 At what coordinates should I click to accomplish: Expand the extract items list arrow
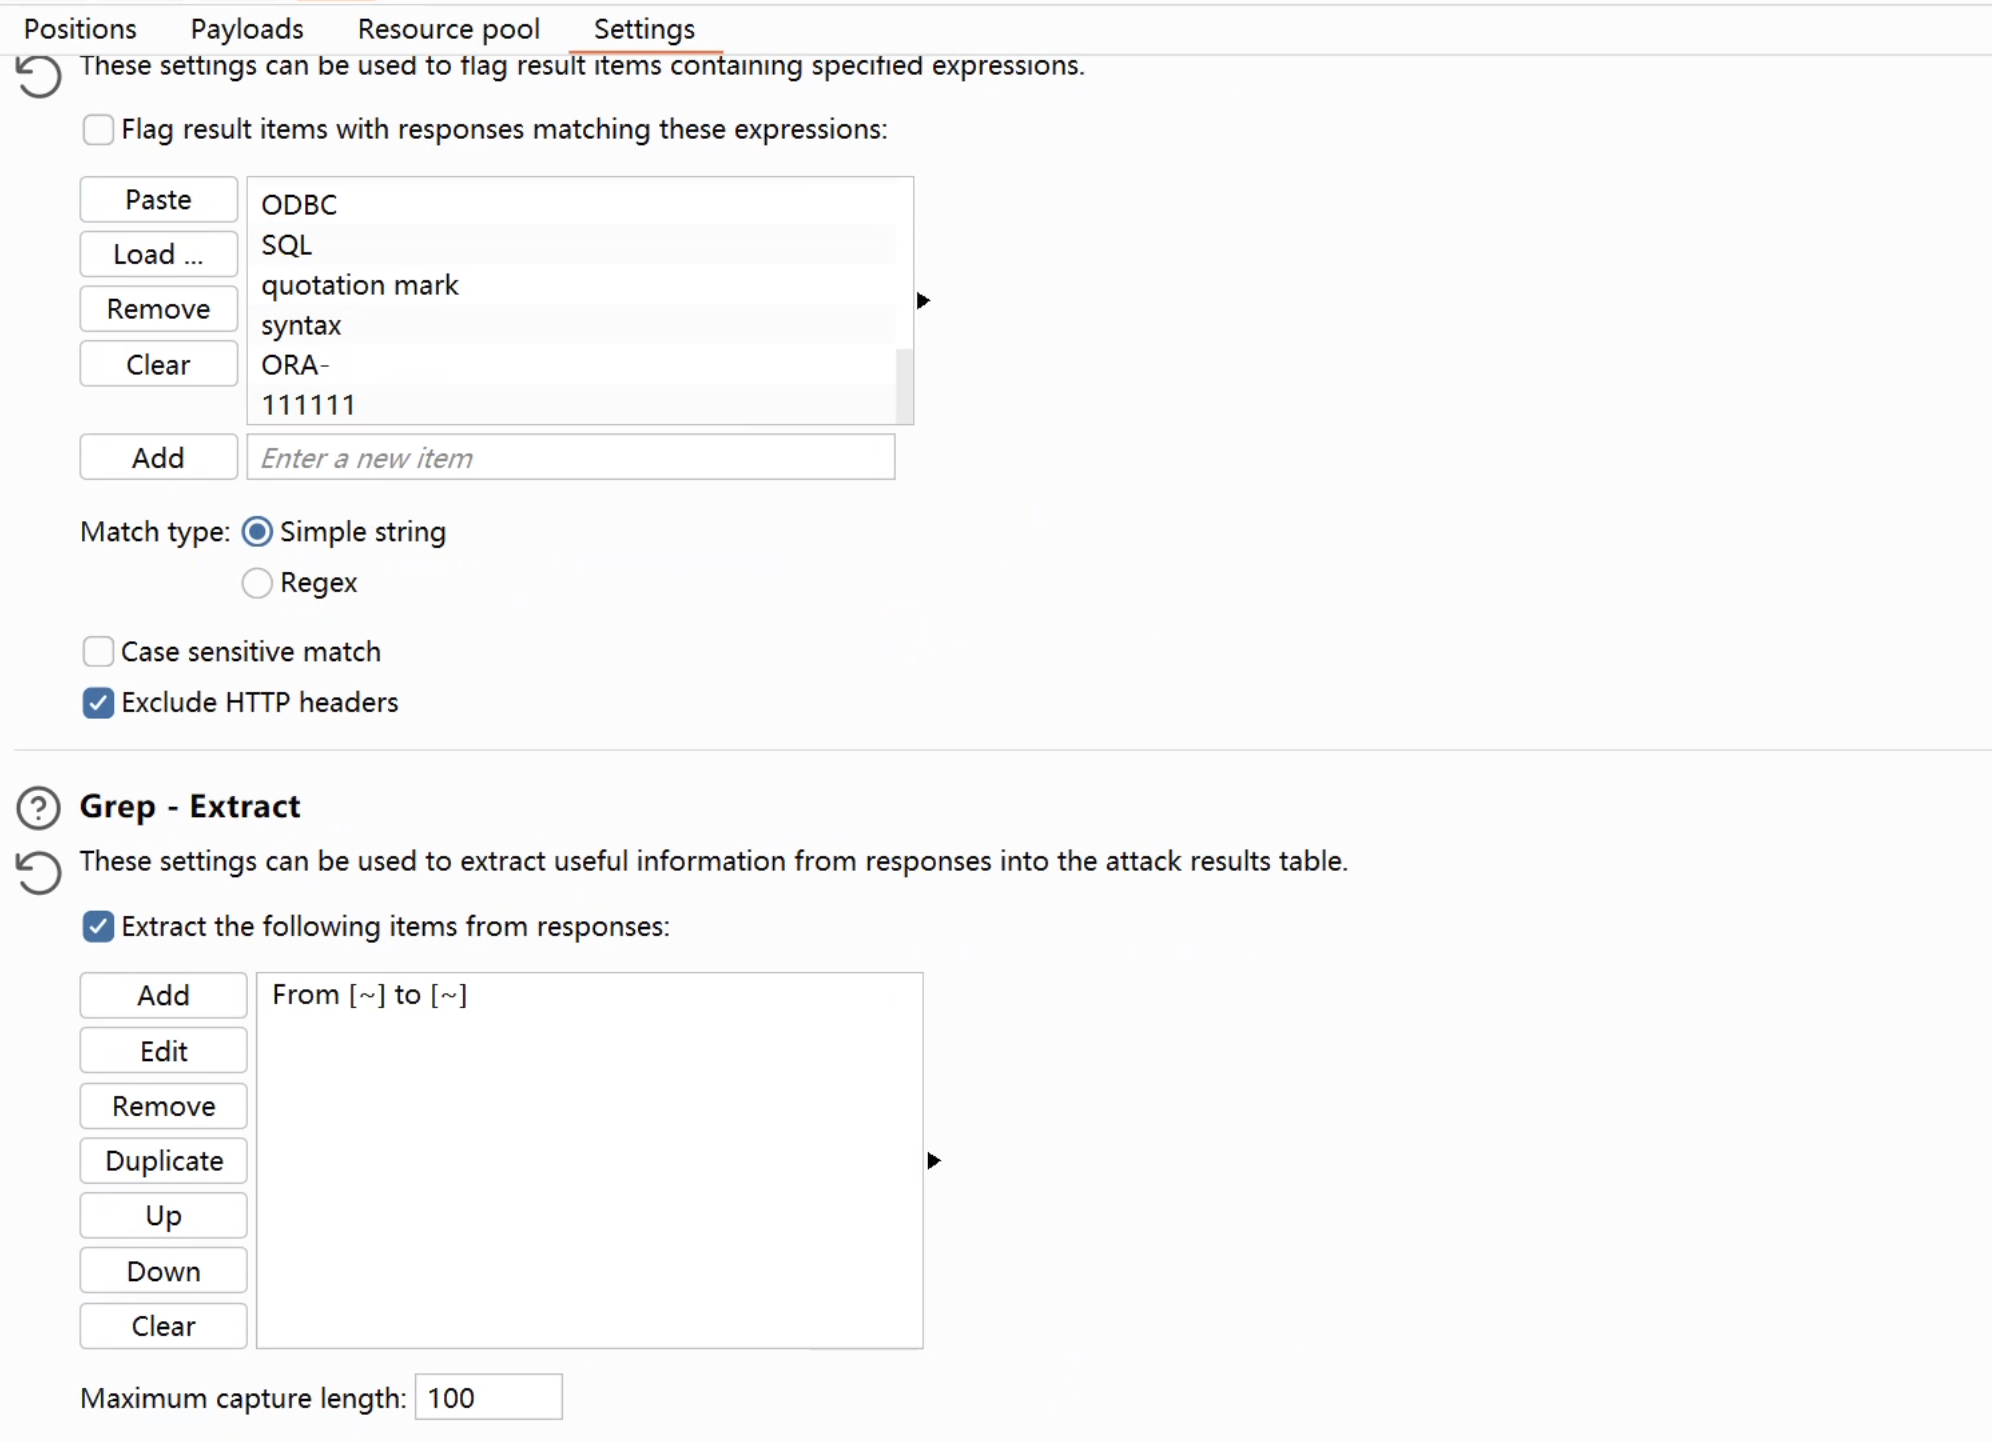933,1160
